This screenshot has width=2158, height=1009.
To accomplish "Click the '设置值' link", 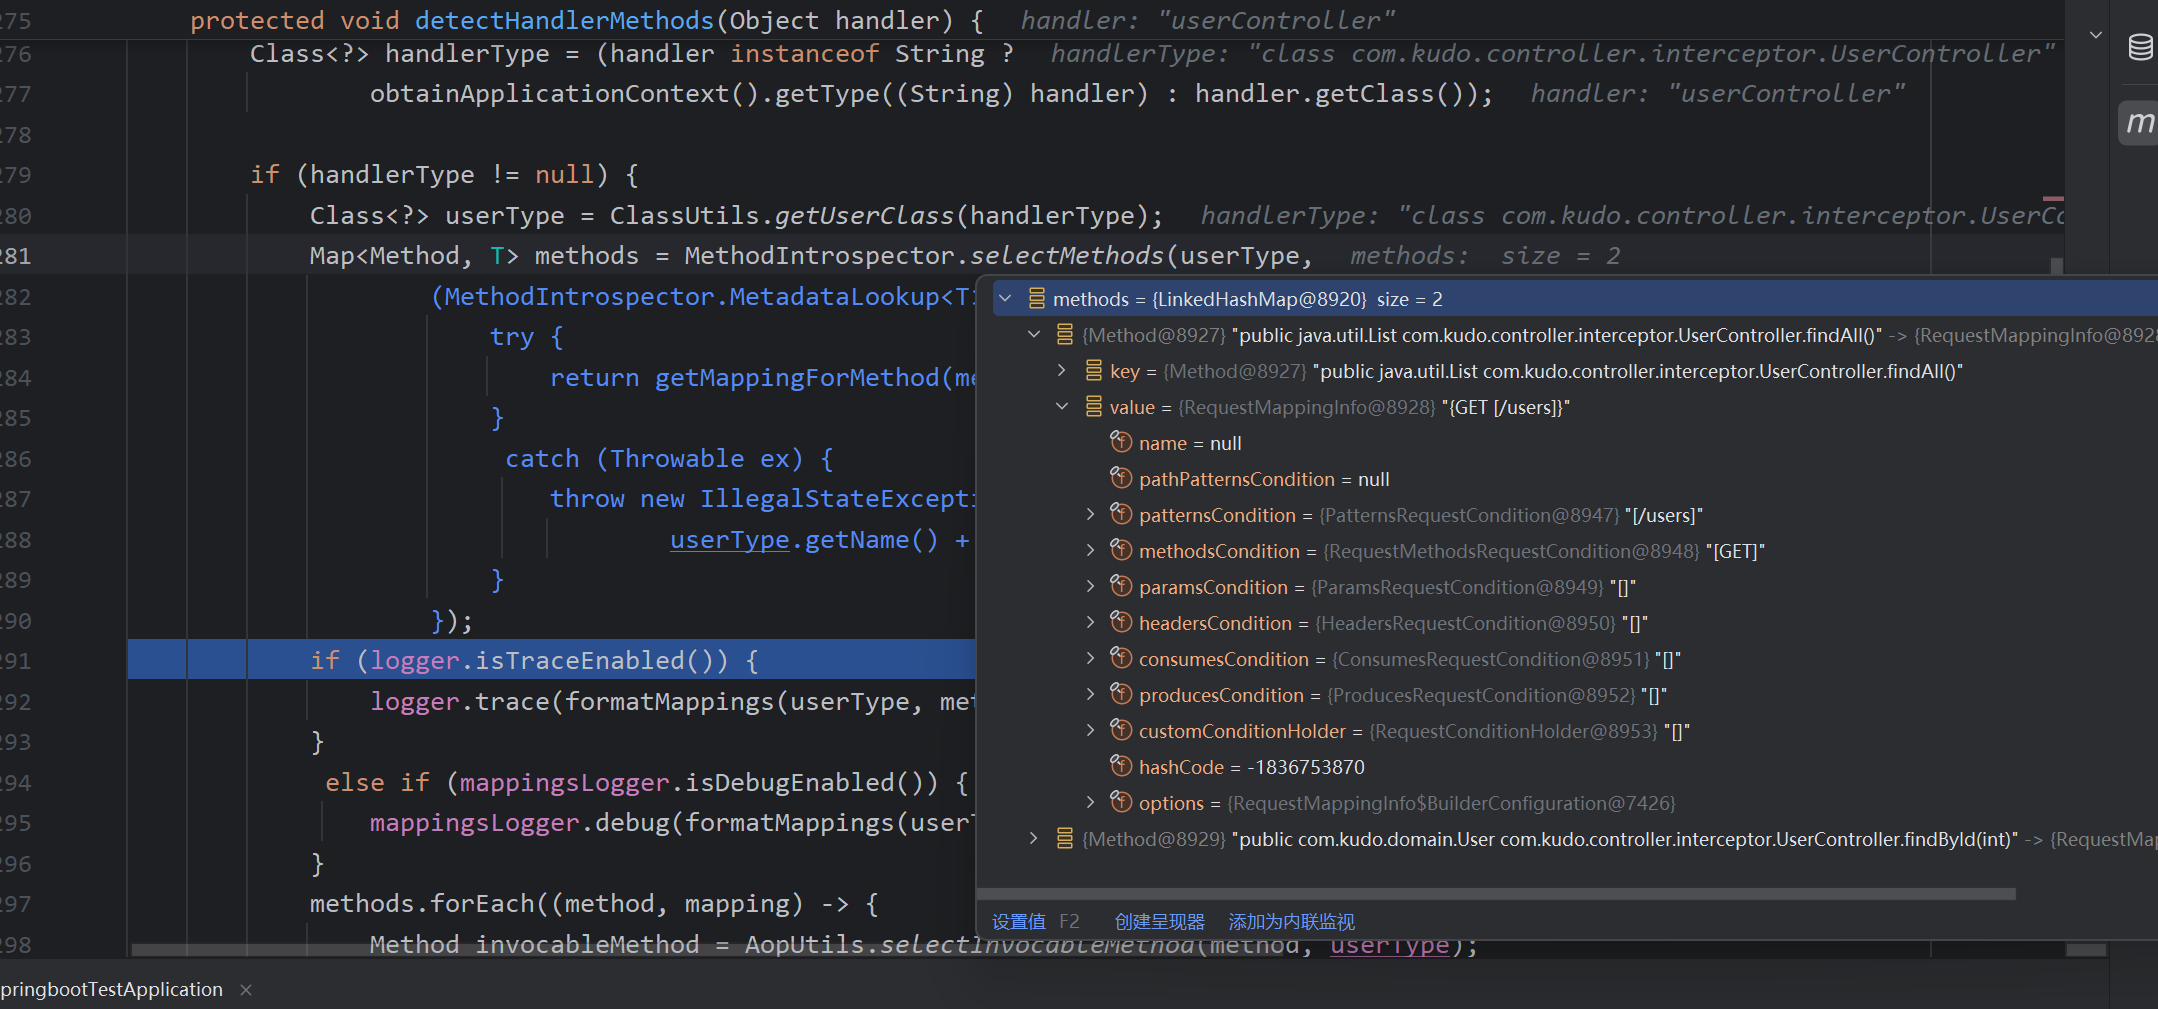I will point(1018,922).
